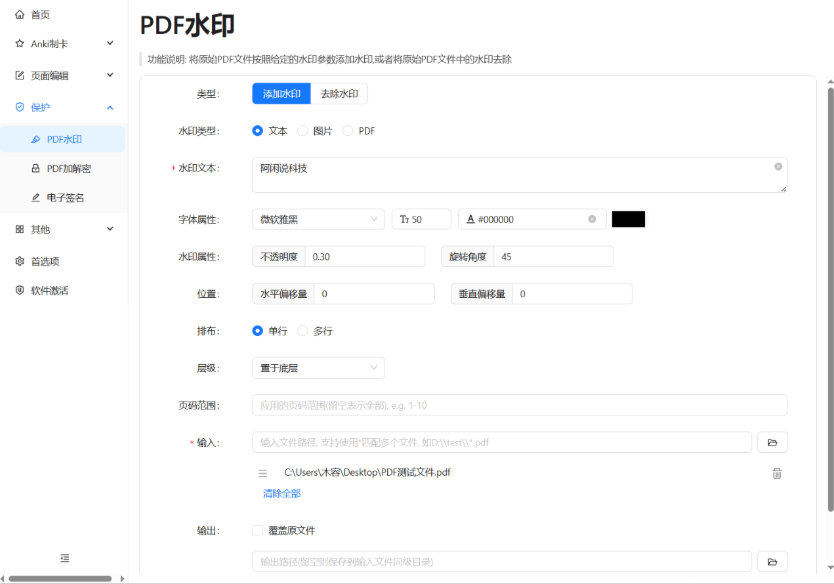Screen dimensions: 834x584
Task: Click the scroll down arrow at right edge
Action: (x=830, y=568)
